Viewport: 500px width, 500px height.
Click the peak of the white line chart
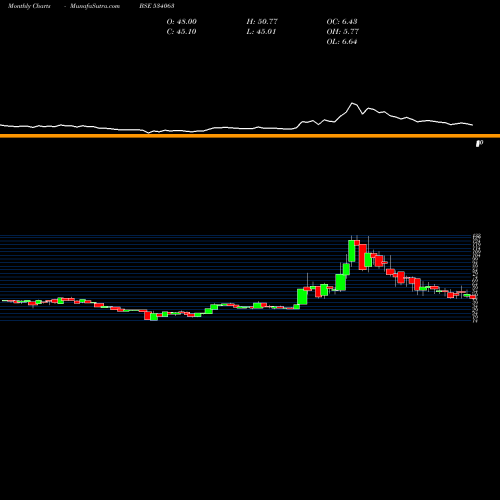click(x=352, y=103)
